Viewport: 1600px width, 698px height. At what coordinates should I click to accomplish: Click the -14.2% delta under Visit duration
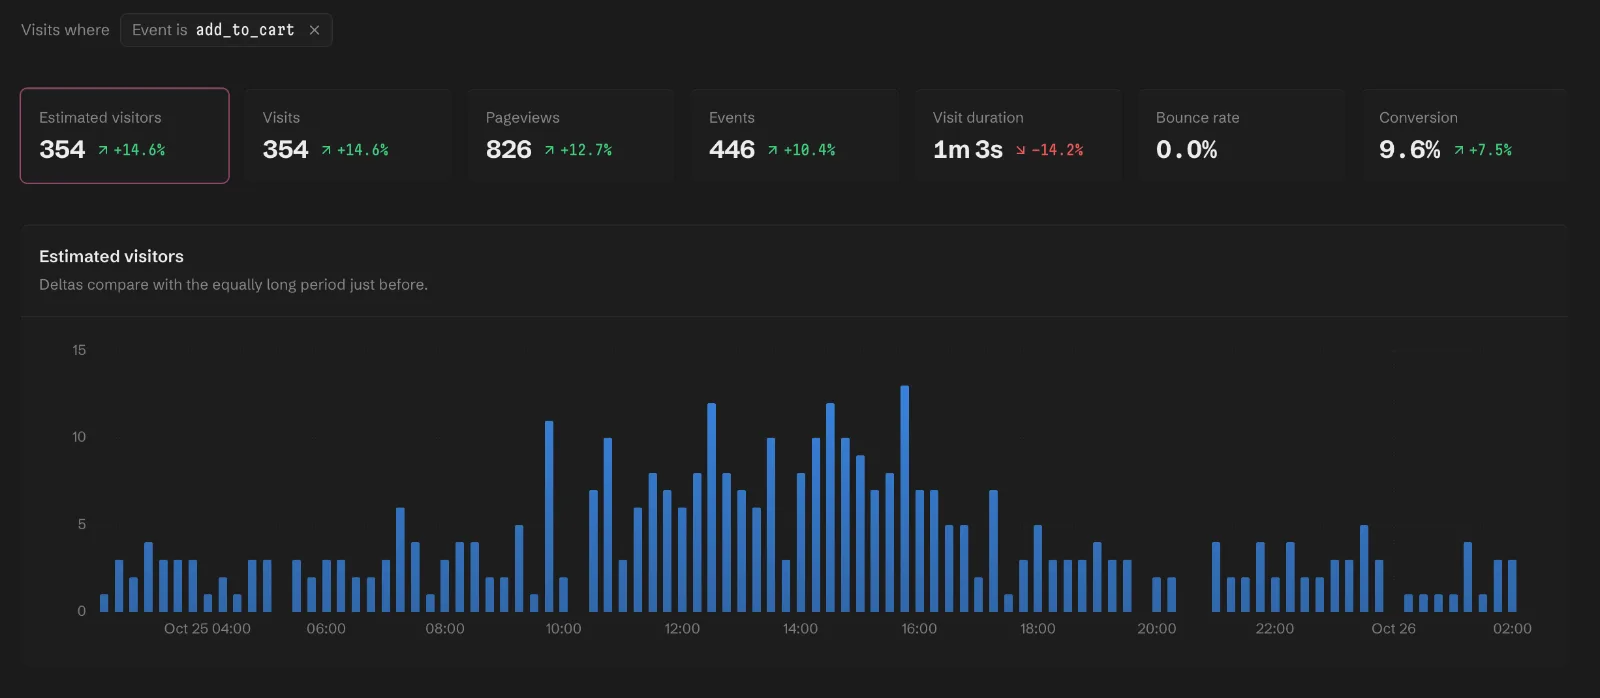click(1049, 150)
